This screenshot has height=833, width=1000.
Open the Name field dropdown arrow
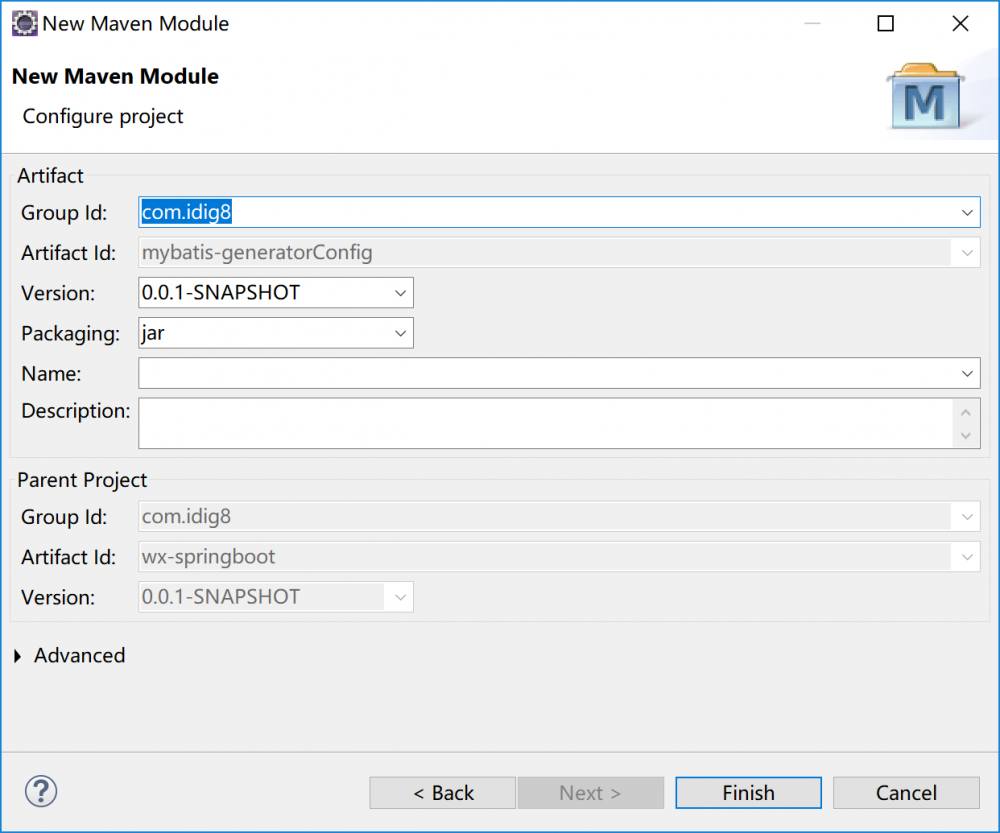coord(967,373)
